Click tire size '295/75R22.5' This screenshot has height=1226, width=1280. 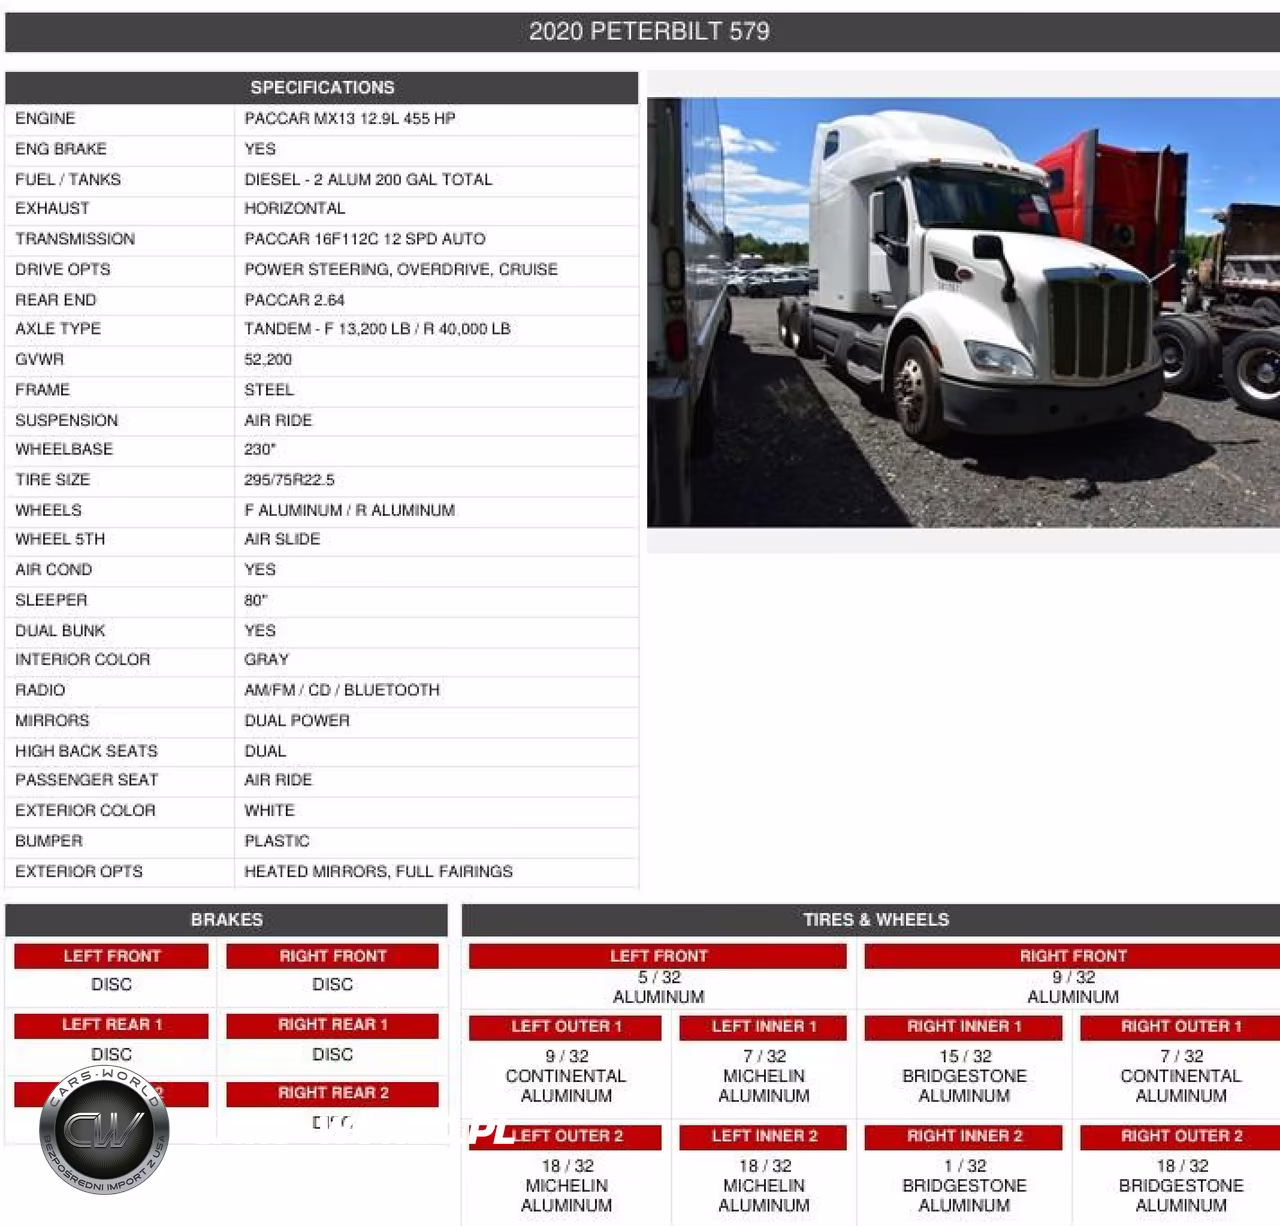[x=290, y=480]
